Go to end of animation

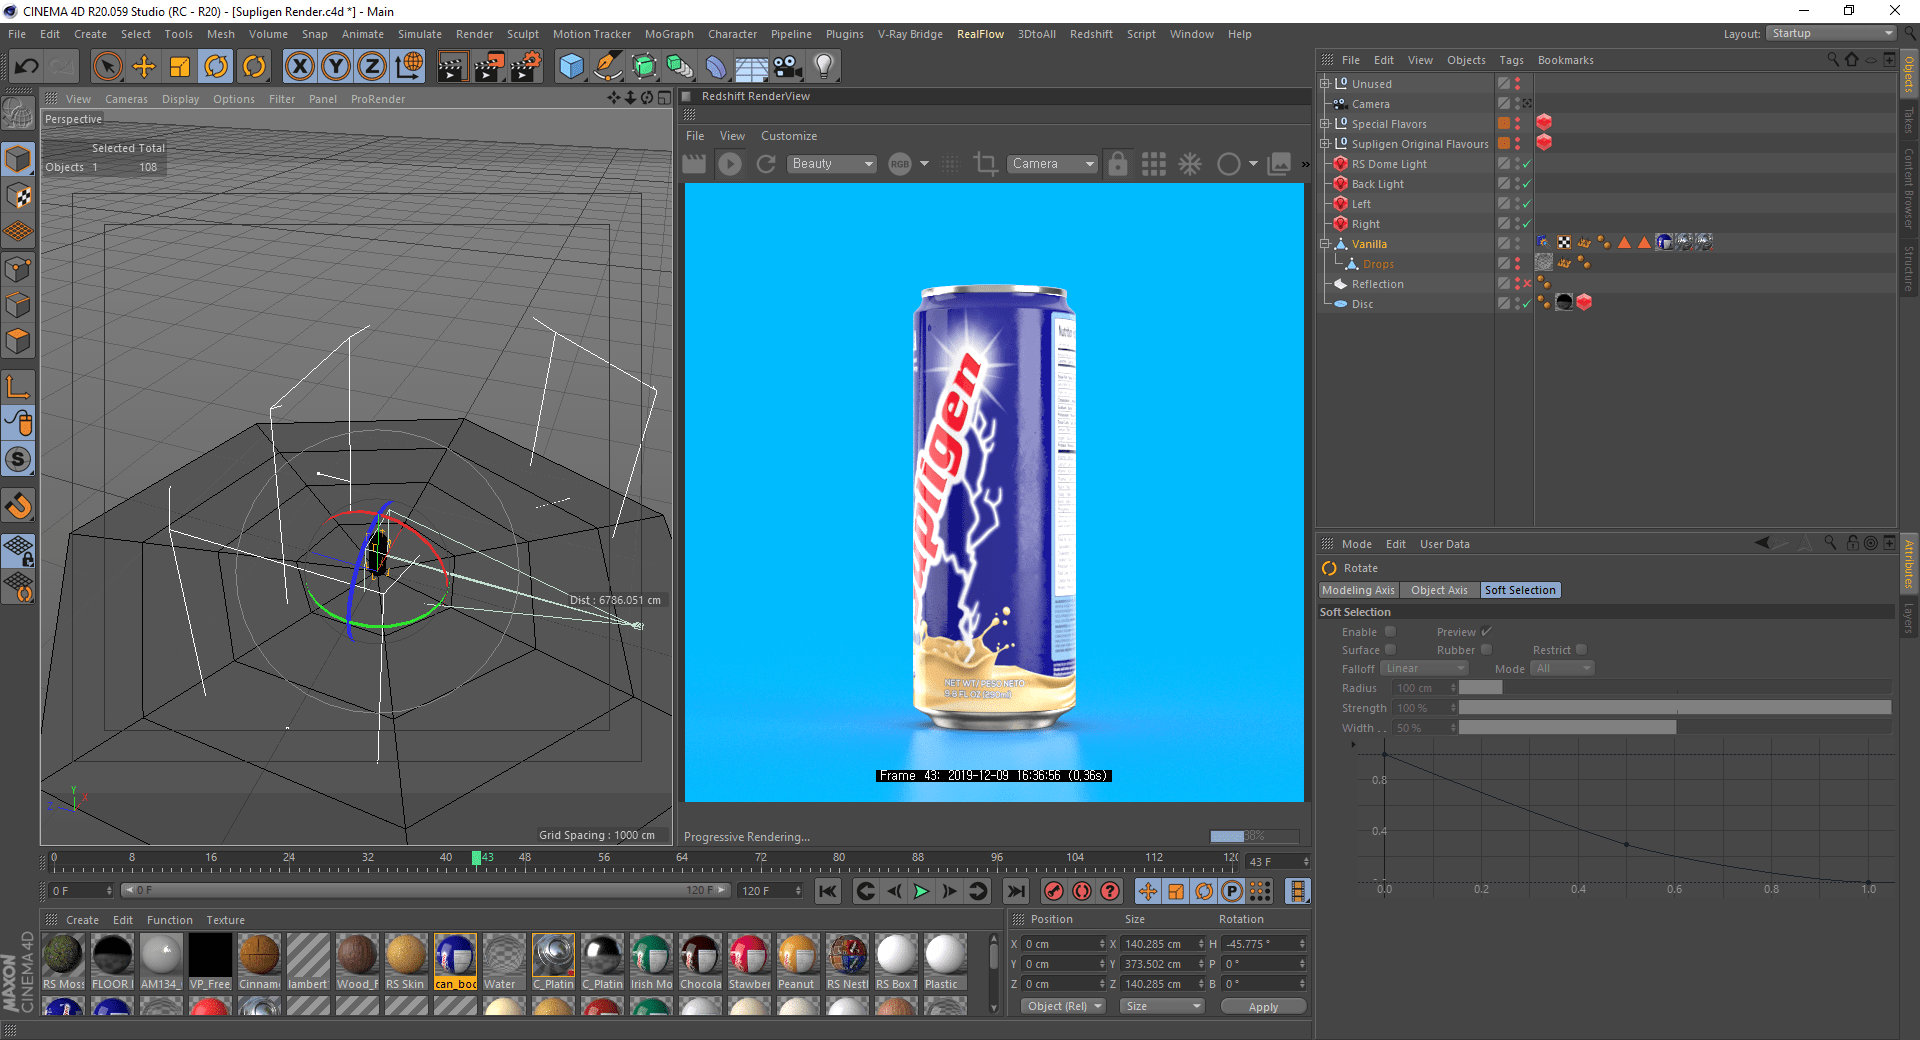pos(1016,891)
